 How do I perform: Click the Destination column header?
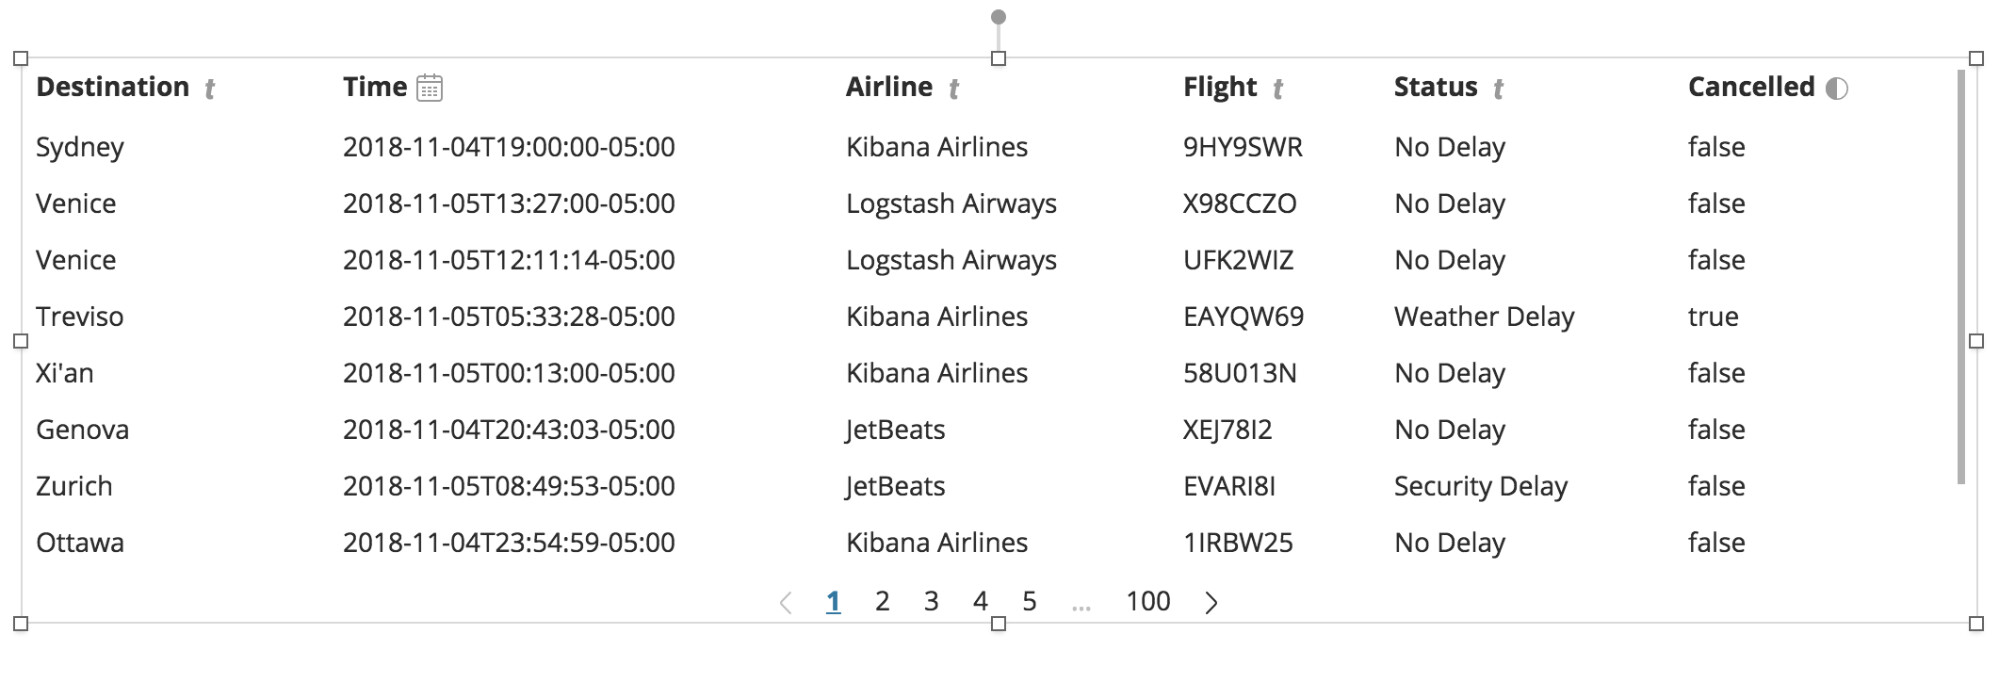coord(113,87)
